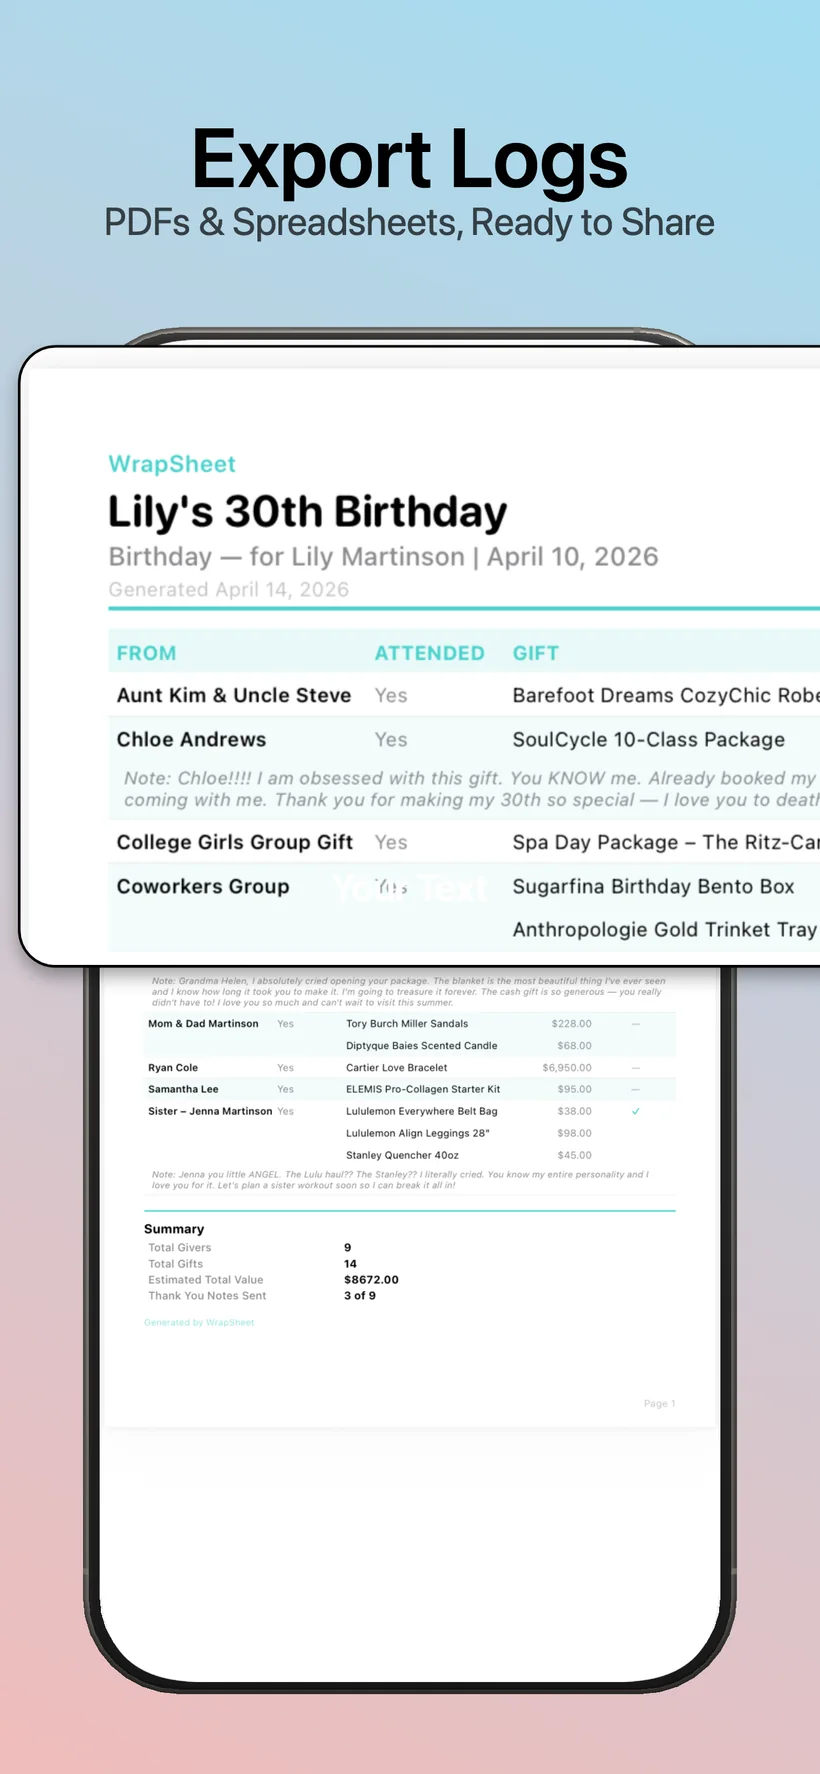This screenshot has height=1774, width=820.
Task: Click the "3 of 9" notes value
Action: (x=360, y=1296)
